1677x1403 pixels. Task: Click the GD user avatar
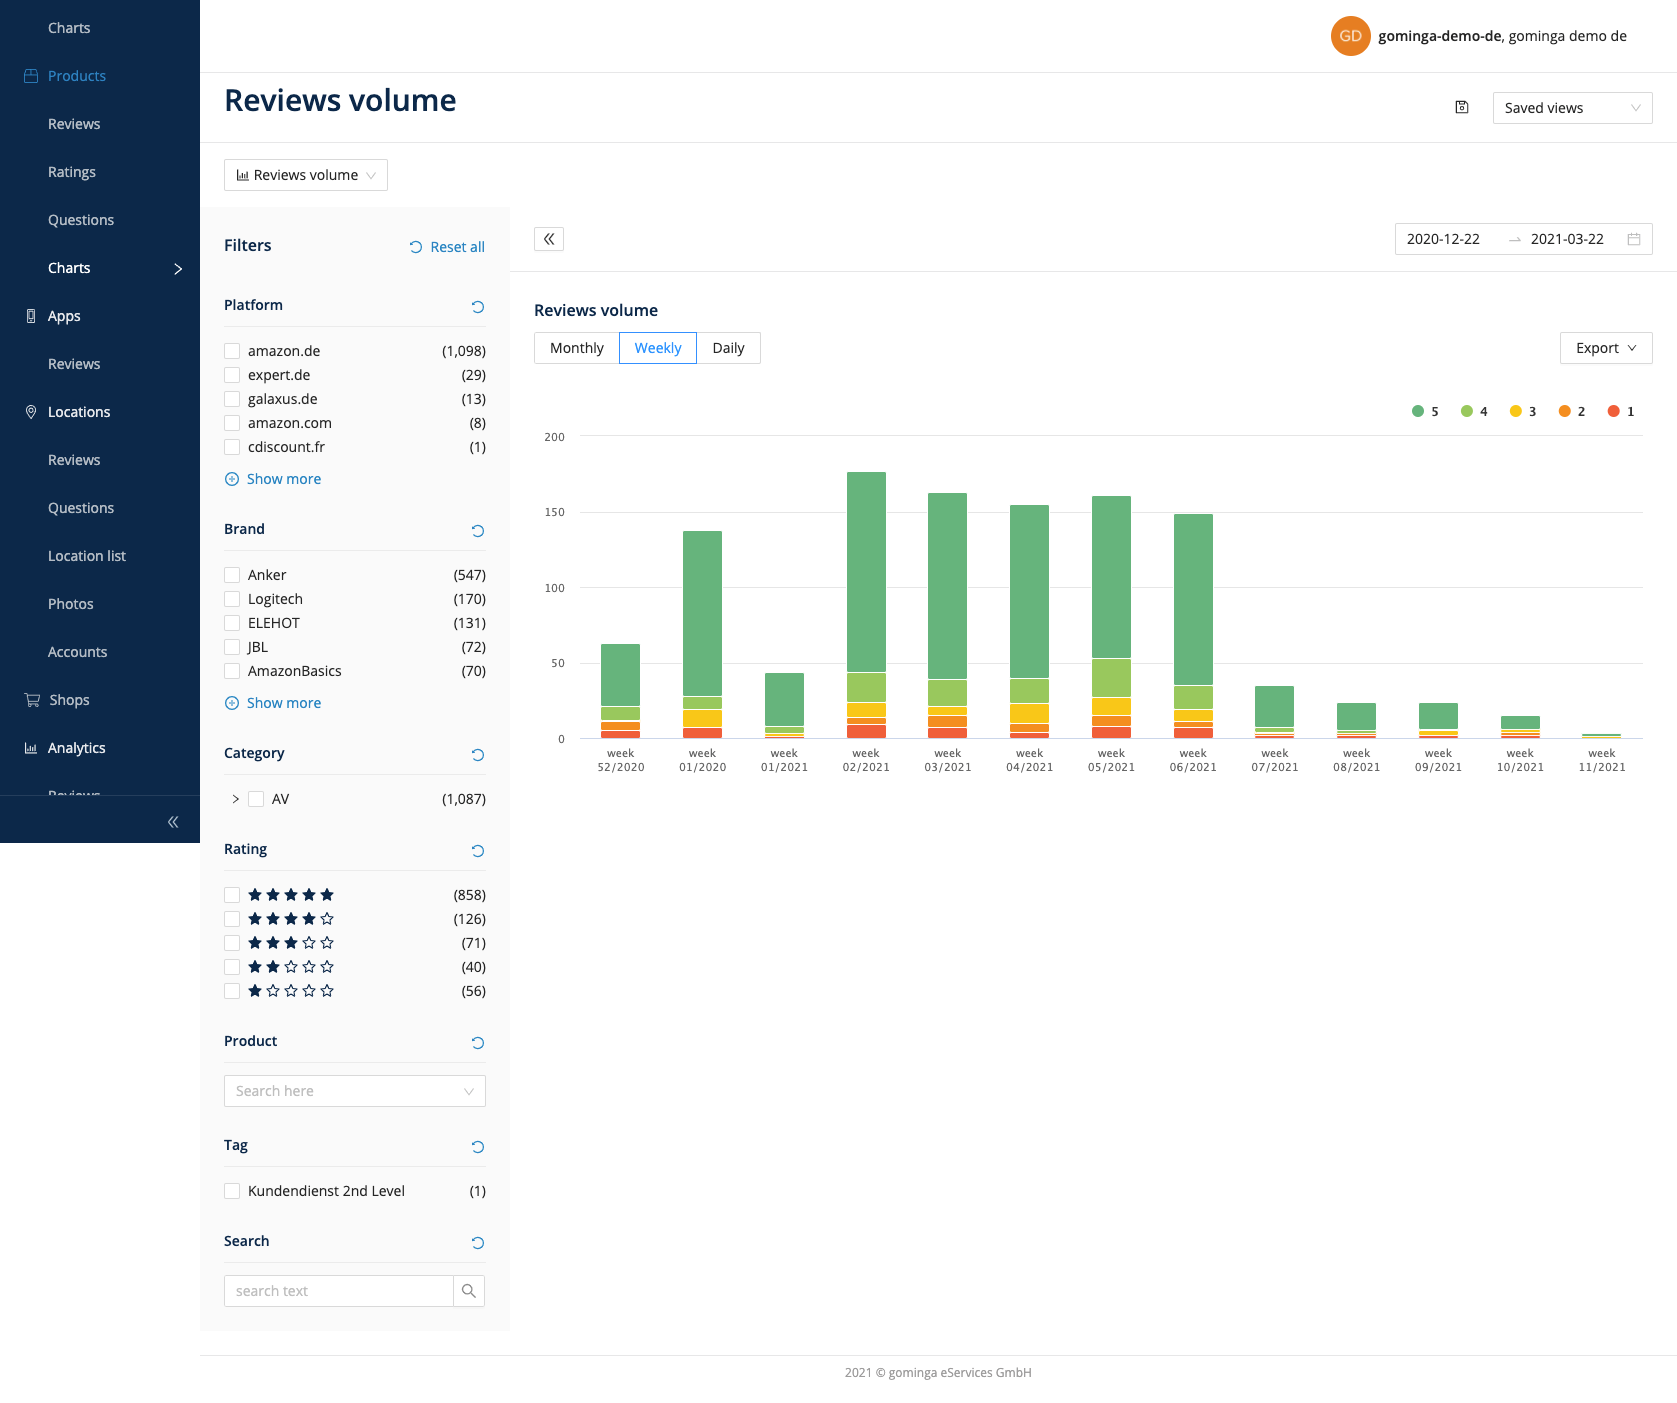coord(1350,36)
